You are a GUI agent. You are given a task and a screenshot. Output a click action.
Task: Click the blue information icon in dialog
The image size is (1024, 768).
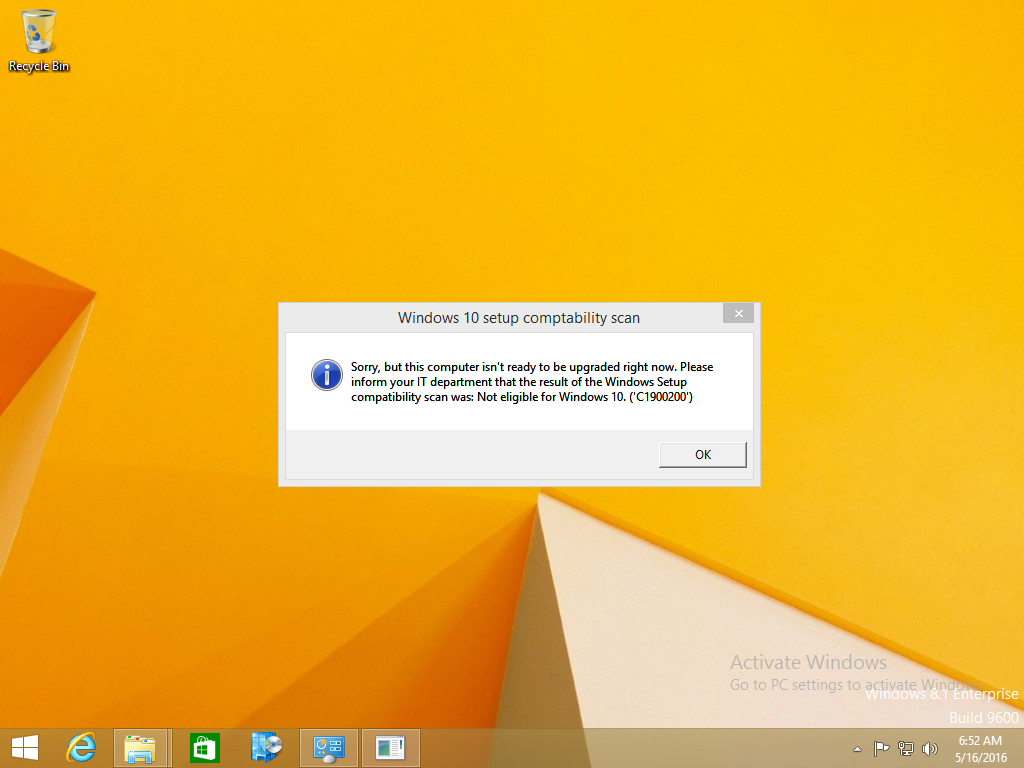(x=327, y=375)
